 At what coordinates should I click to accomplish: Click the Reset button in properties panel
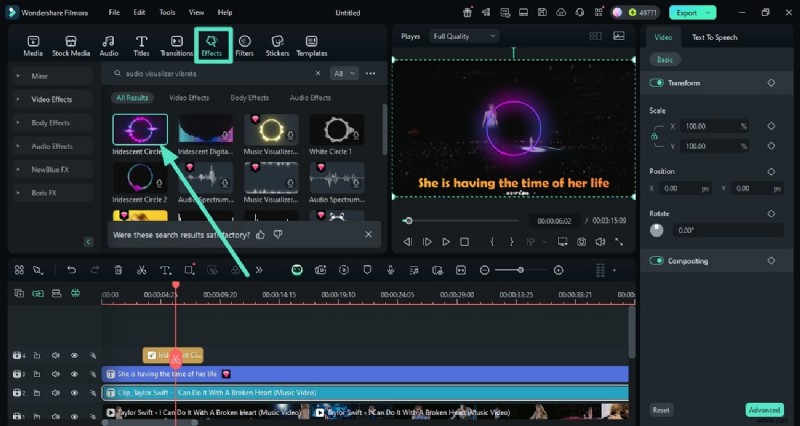[x=661, y=410]
